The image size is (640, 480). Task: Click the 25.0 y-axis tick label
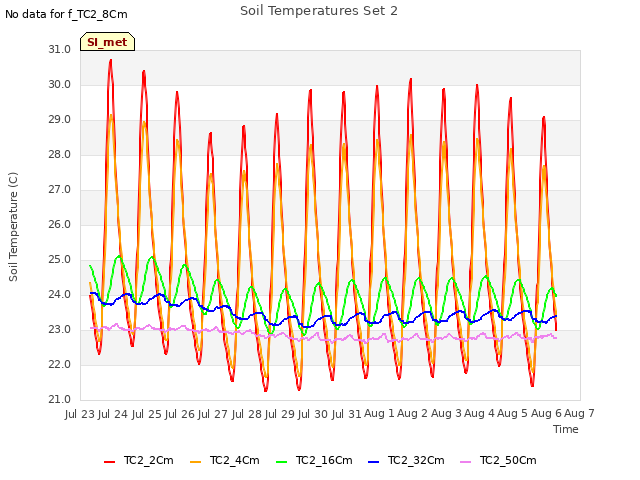tap(60, 260)
